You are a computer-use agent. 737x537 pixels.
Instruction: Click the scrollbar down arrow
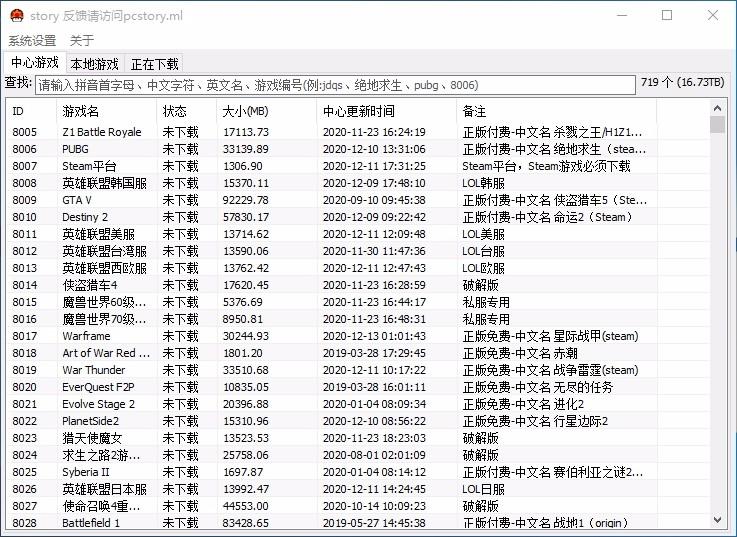tap(717, 520)
